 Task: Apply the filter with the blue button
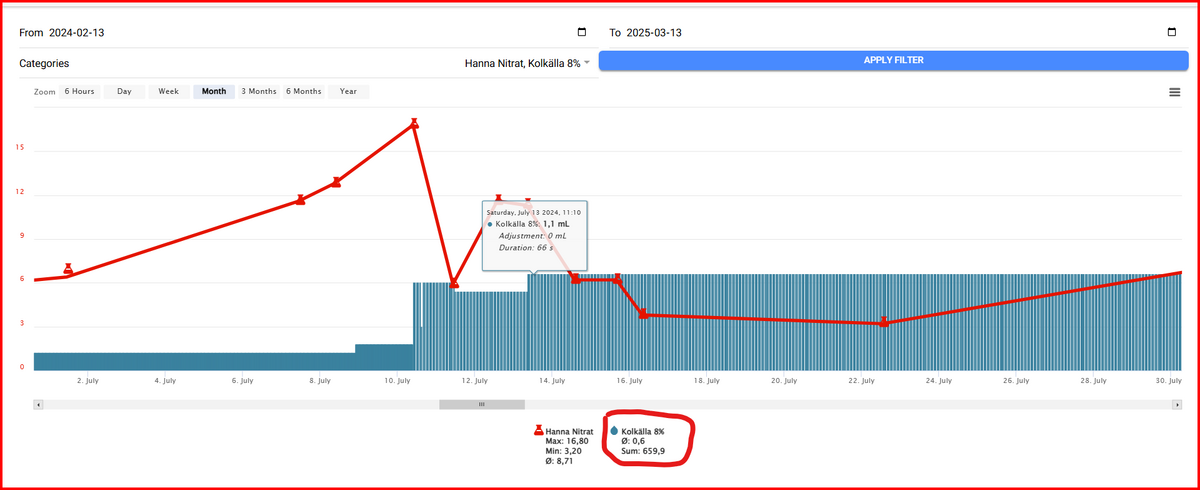coord(893,60)
